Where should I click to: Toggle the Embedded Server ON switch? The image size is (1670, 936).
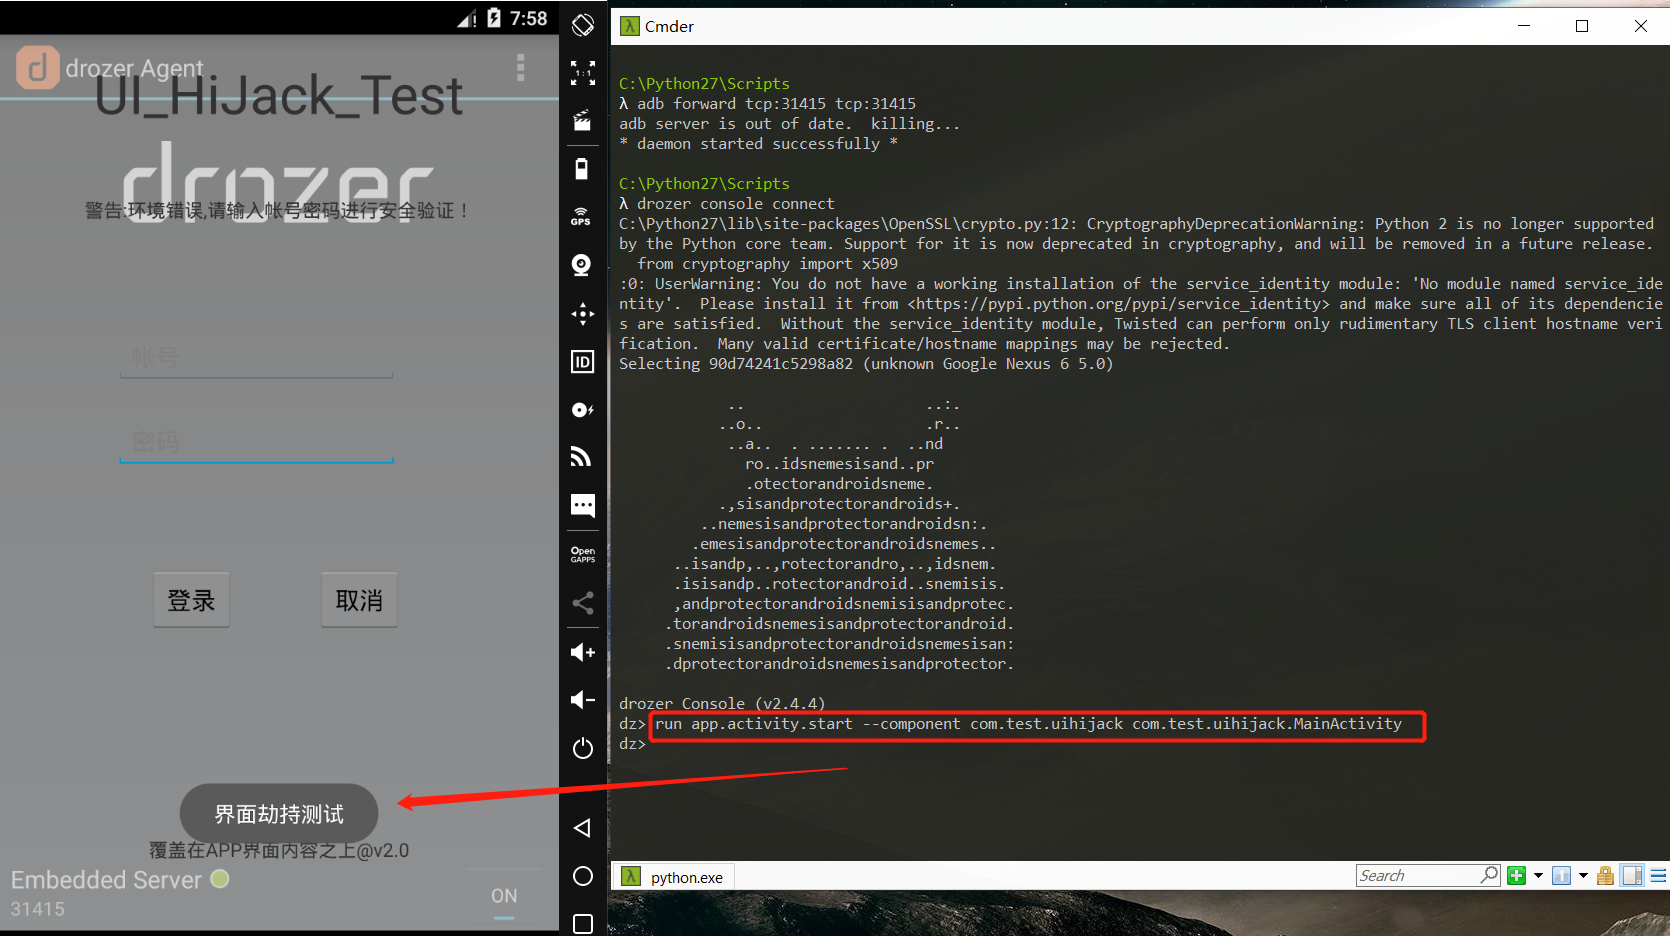[504, 895]
